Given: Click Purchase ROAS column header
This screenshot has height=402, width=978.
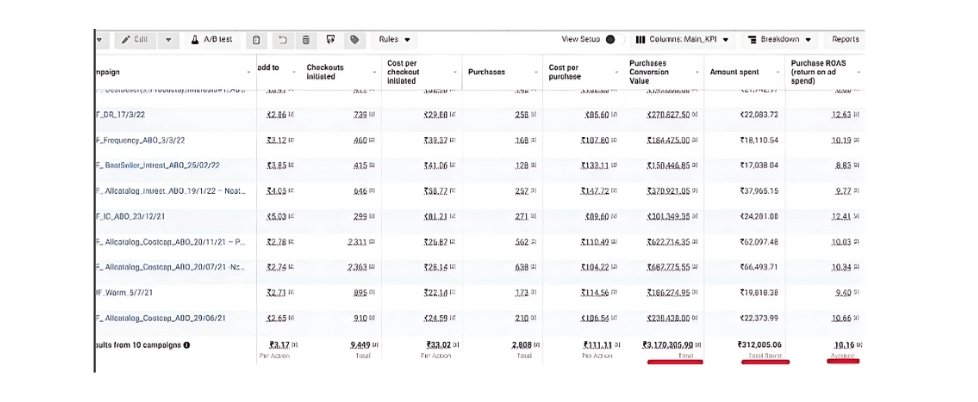Looking at the screenshot, I should click(825, 72).
